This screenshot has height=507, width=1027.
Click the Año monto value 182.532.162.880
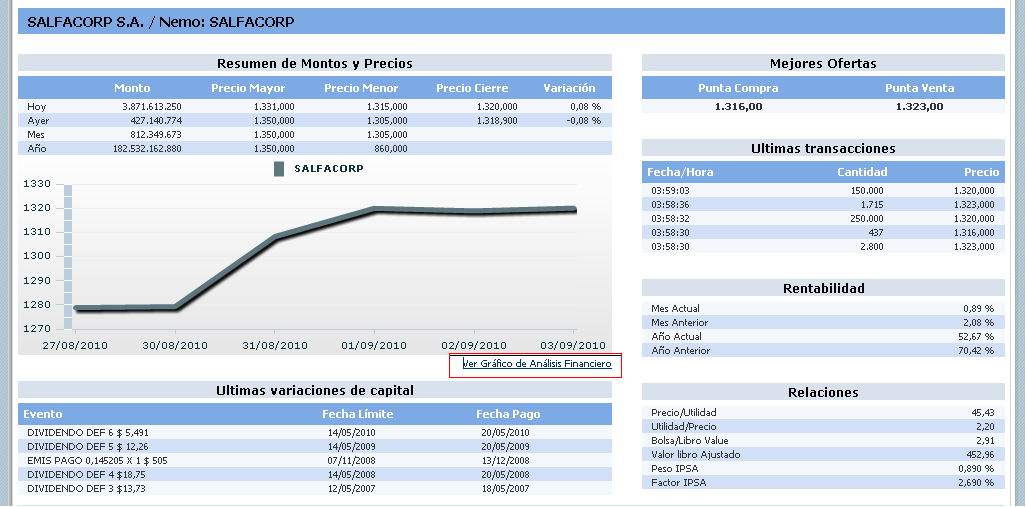coord(147,149)
